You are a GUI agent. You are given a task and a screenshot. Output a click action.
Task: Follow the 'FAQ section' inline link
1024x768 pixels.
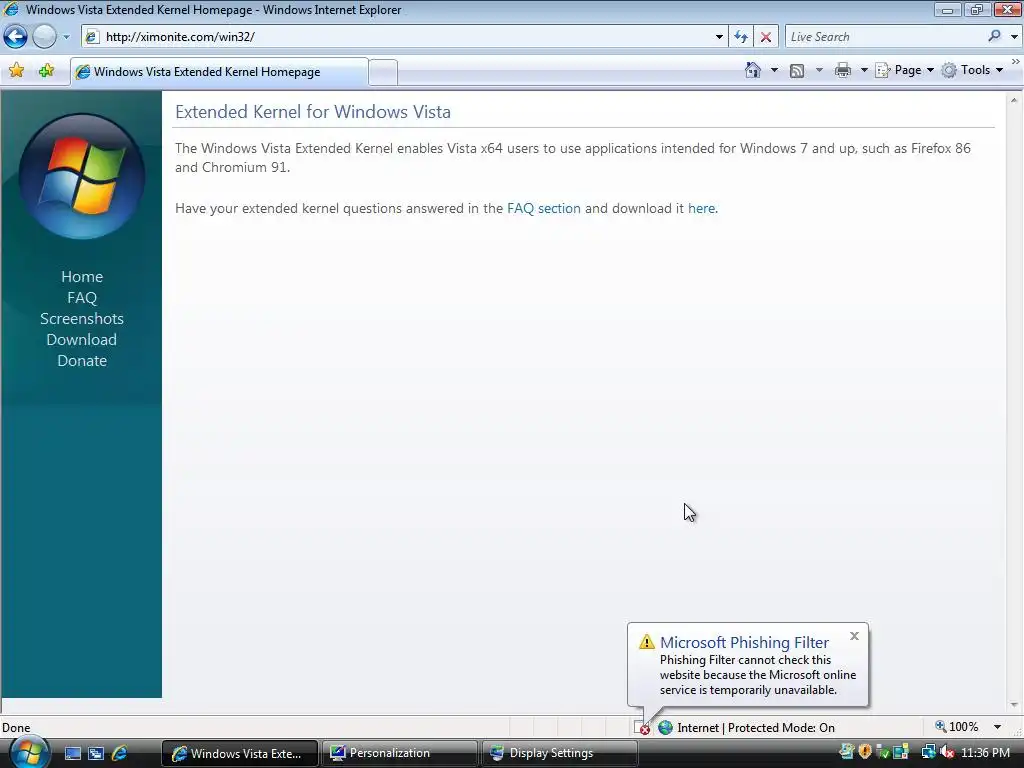coord(543,208)
